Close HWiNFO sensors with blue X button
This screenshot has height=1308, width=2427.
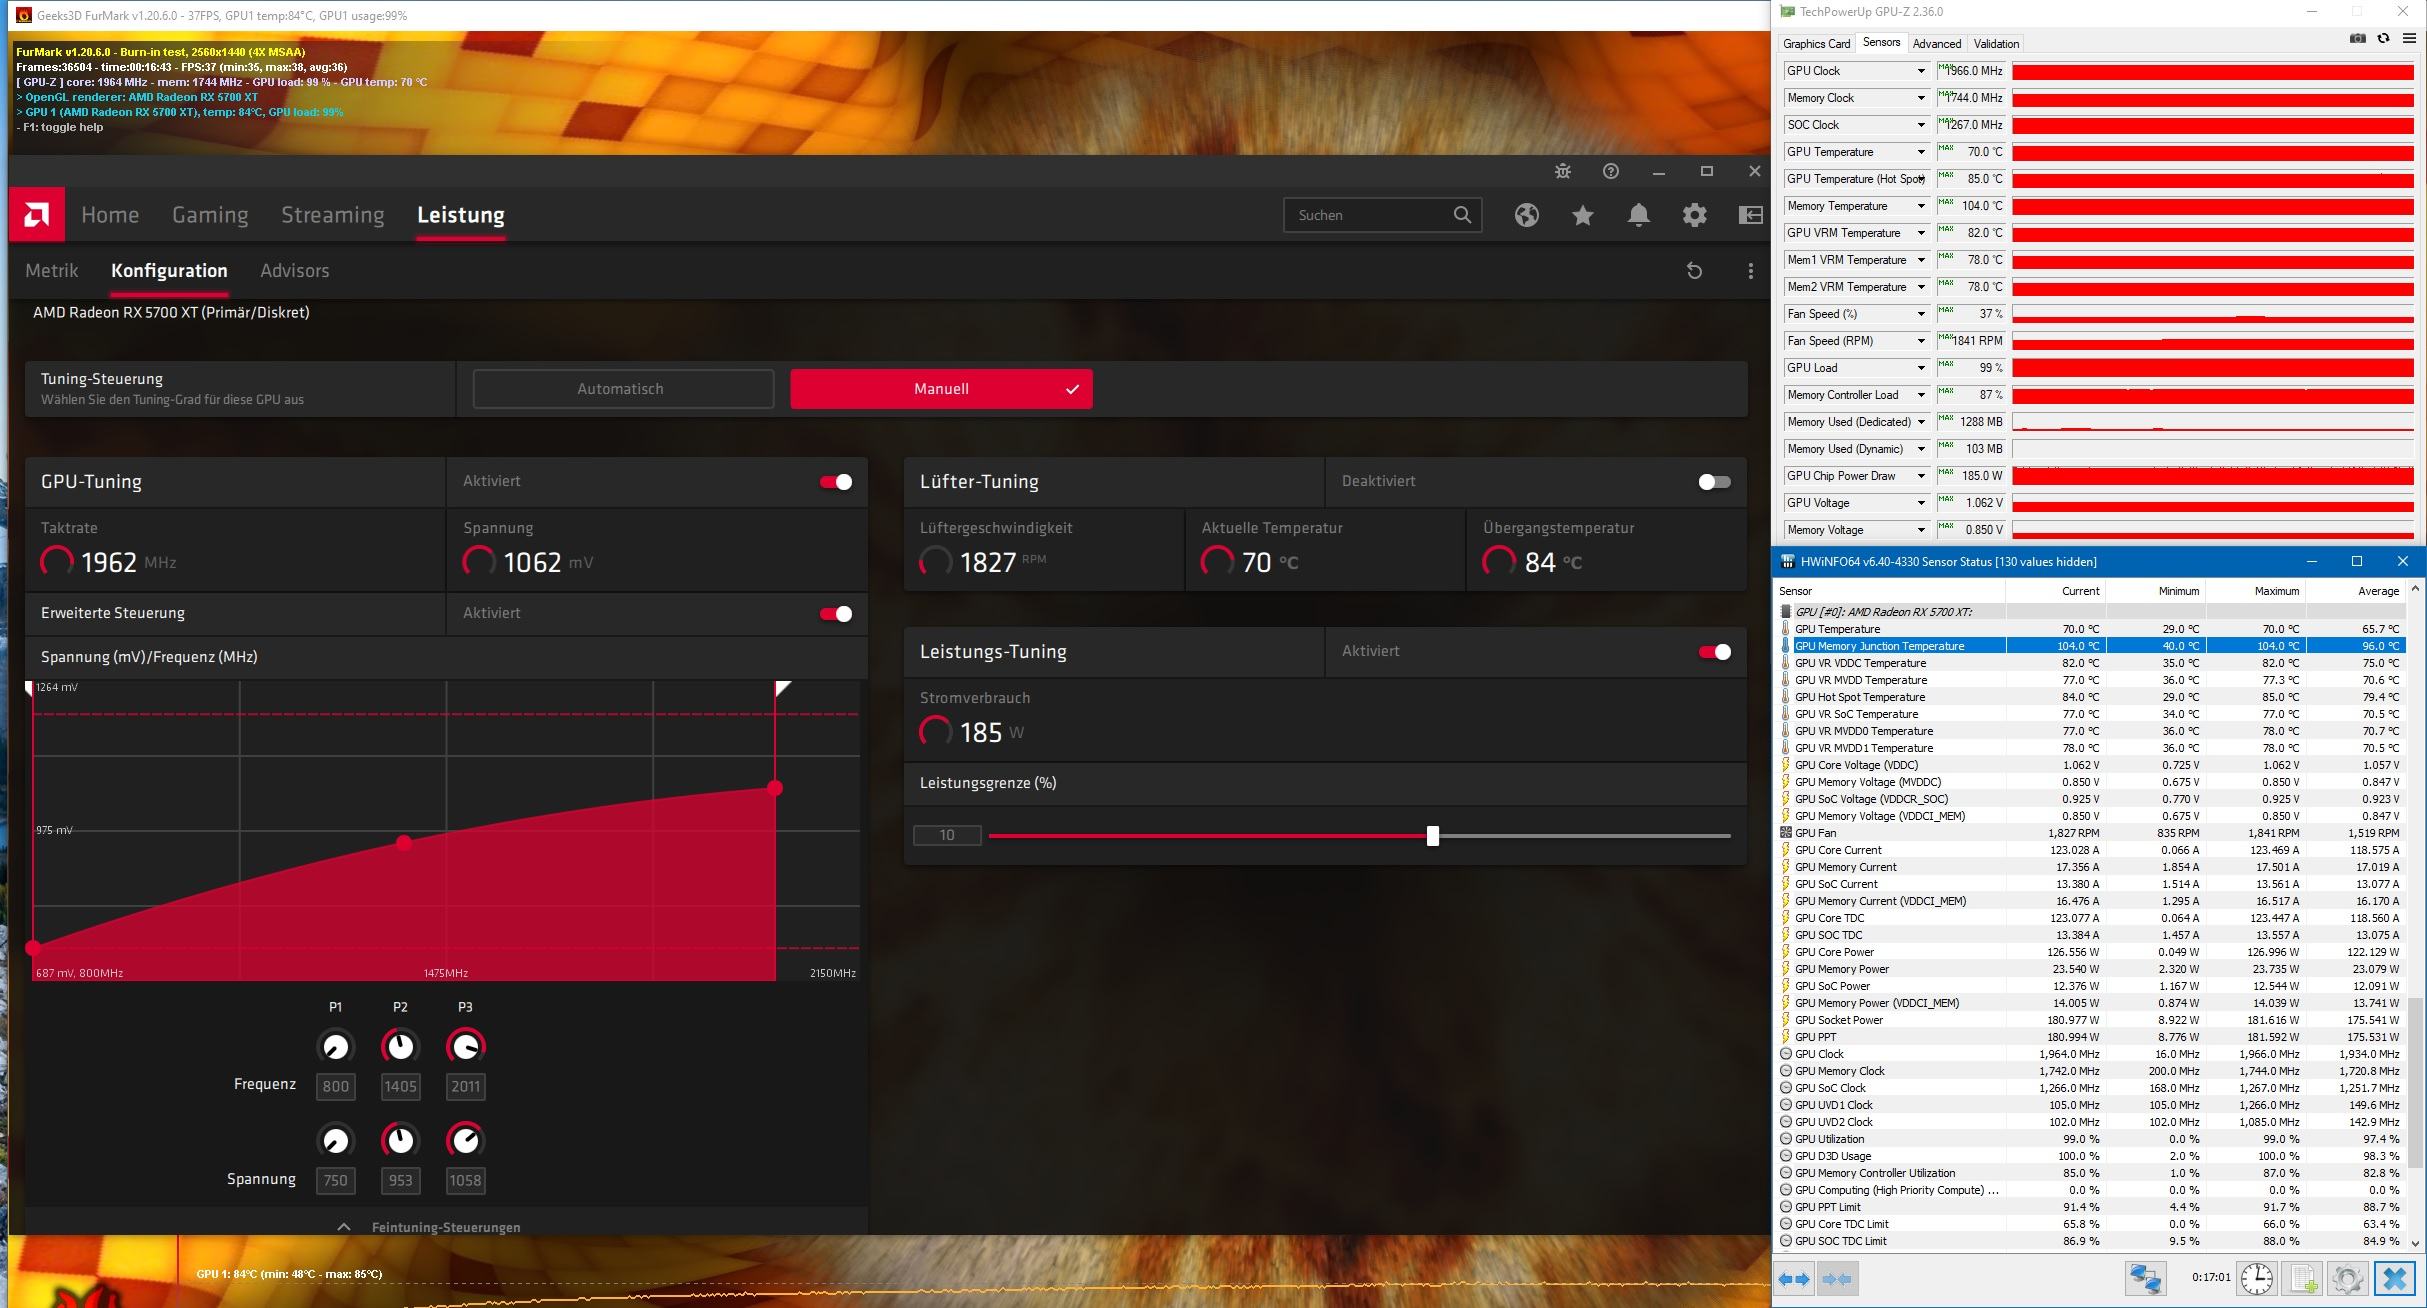(x=2395, y=1279)
